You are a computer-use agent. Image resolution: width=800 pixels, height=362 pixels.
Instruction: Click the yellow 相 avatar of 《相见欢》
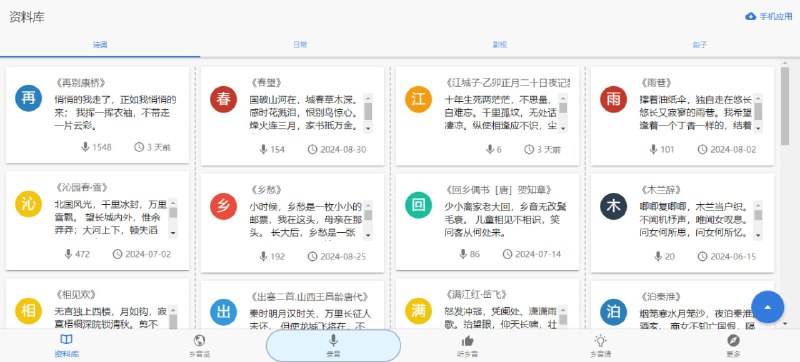[x=29, y=311]
